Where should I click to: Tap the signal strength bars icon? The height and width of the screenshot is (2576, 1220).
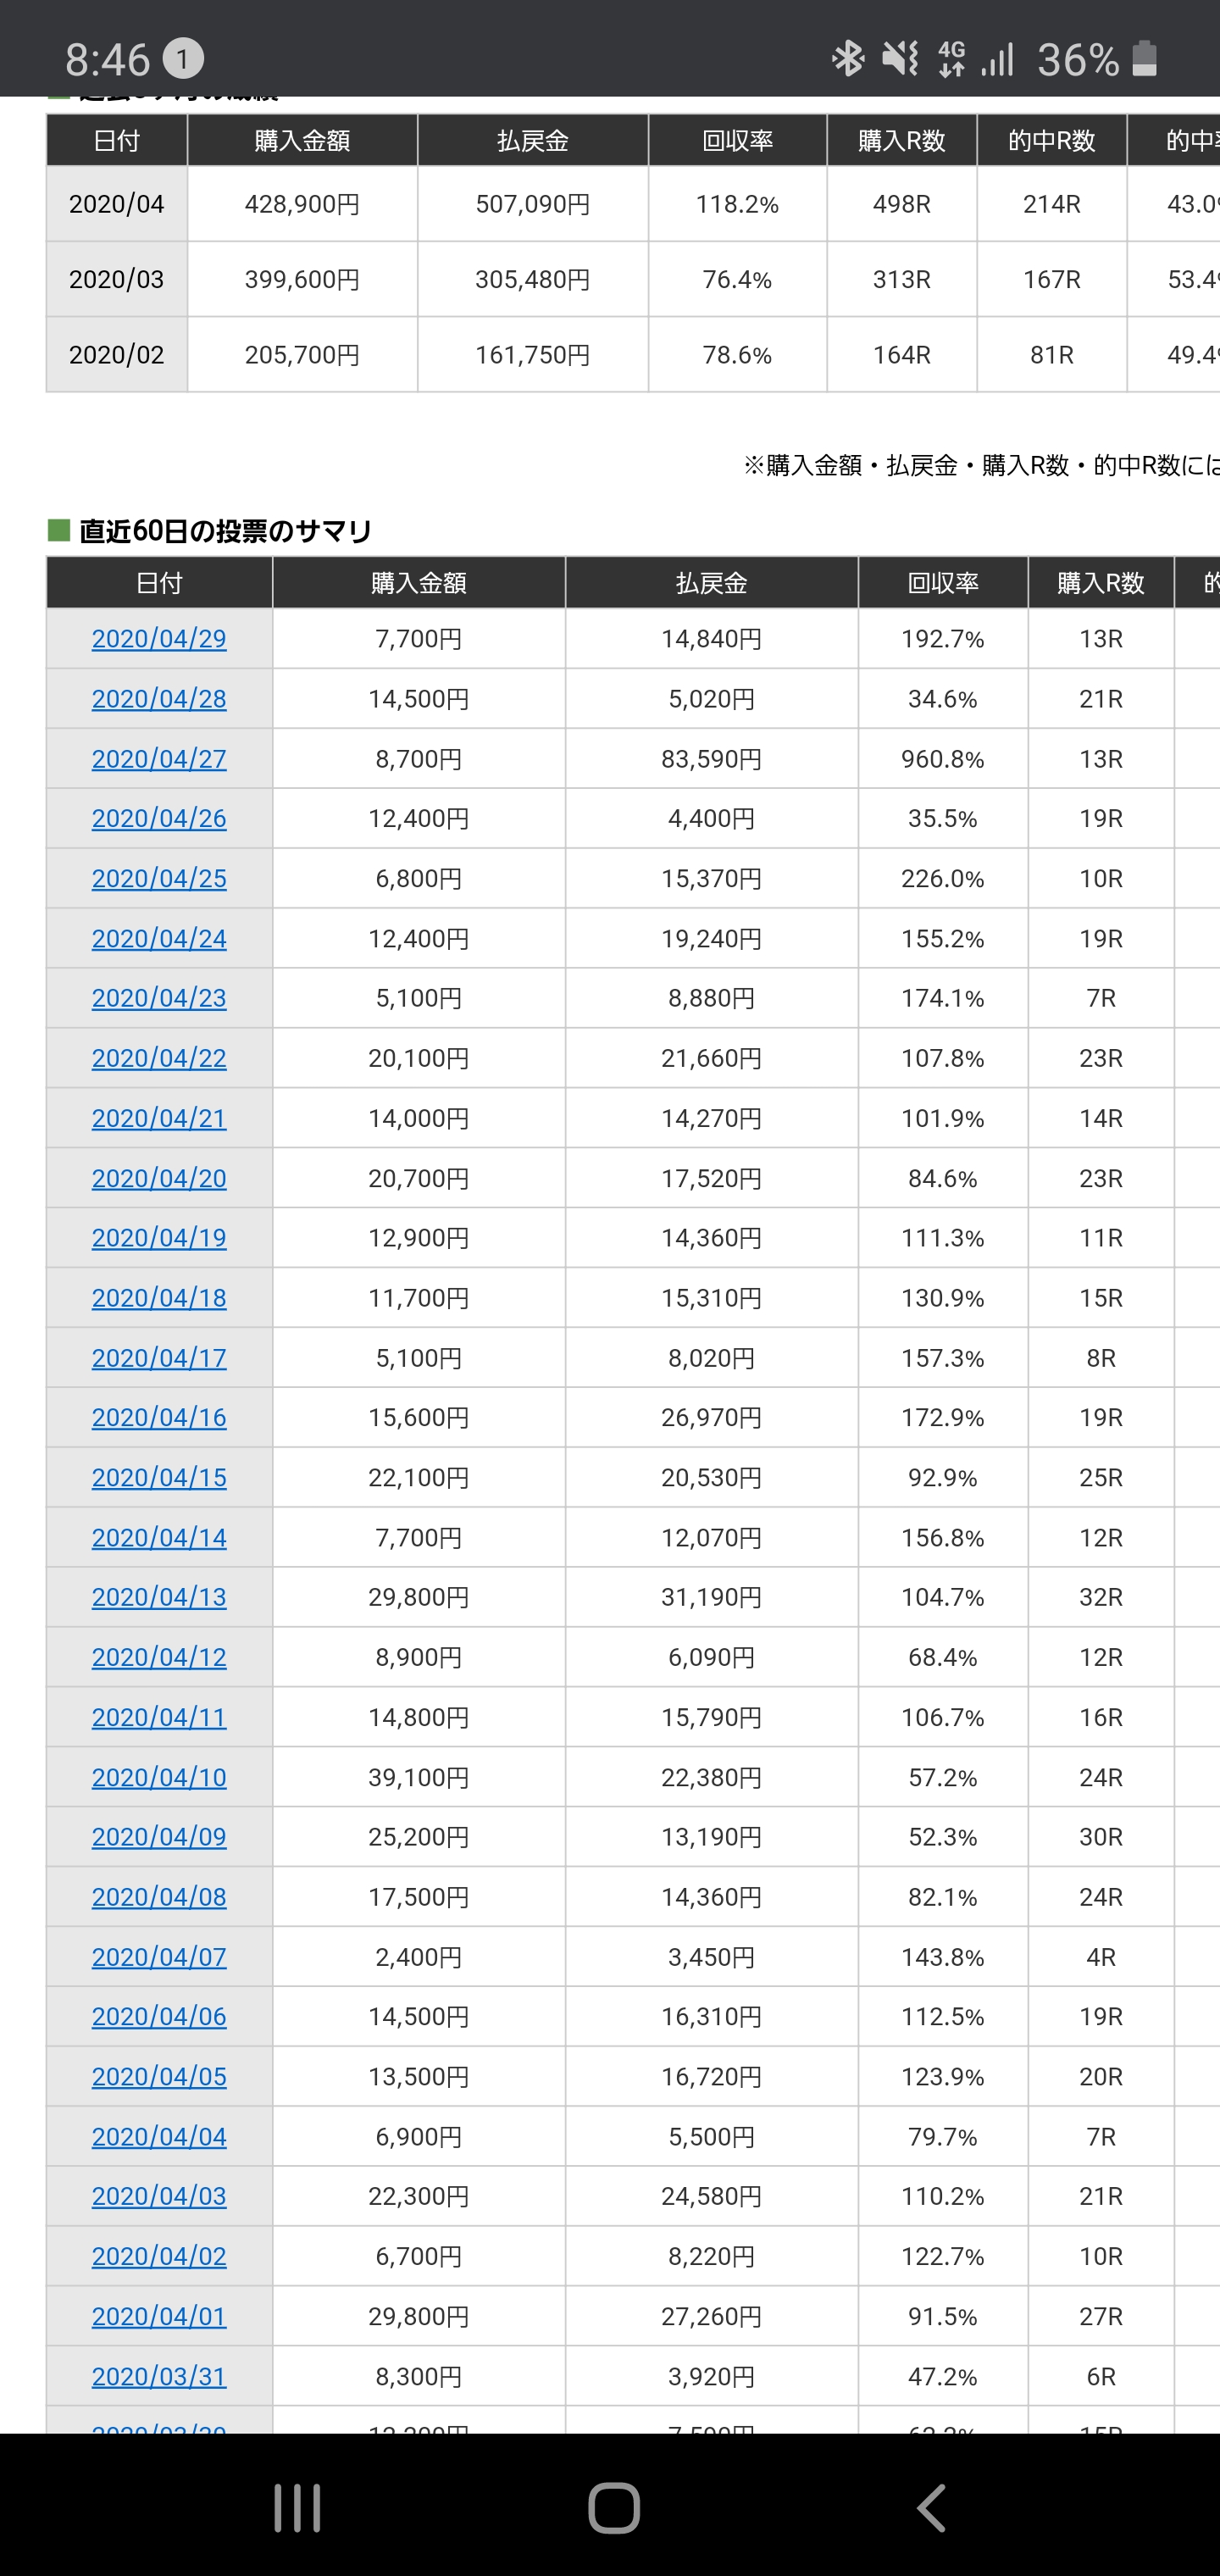997,59
